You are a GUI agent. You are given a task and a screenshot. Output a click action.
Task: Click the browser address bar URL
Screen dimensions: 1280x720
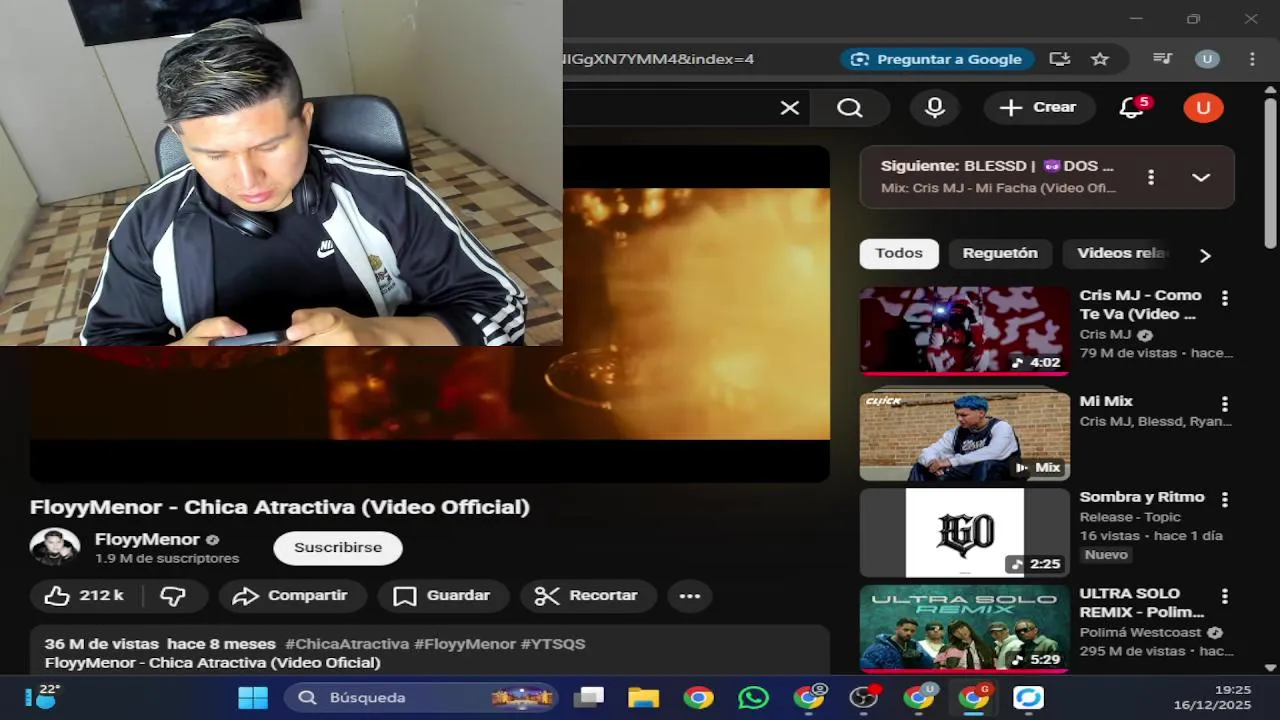660,59
